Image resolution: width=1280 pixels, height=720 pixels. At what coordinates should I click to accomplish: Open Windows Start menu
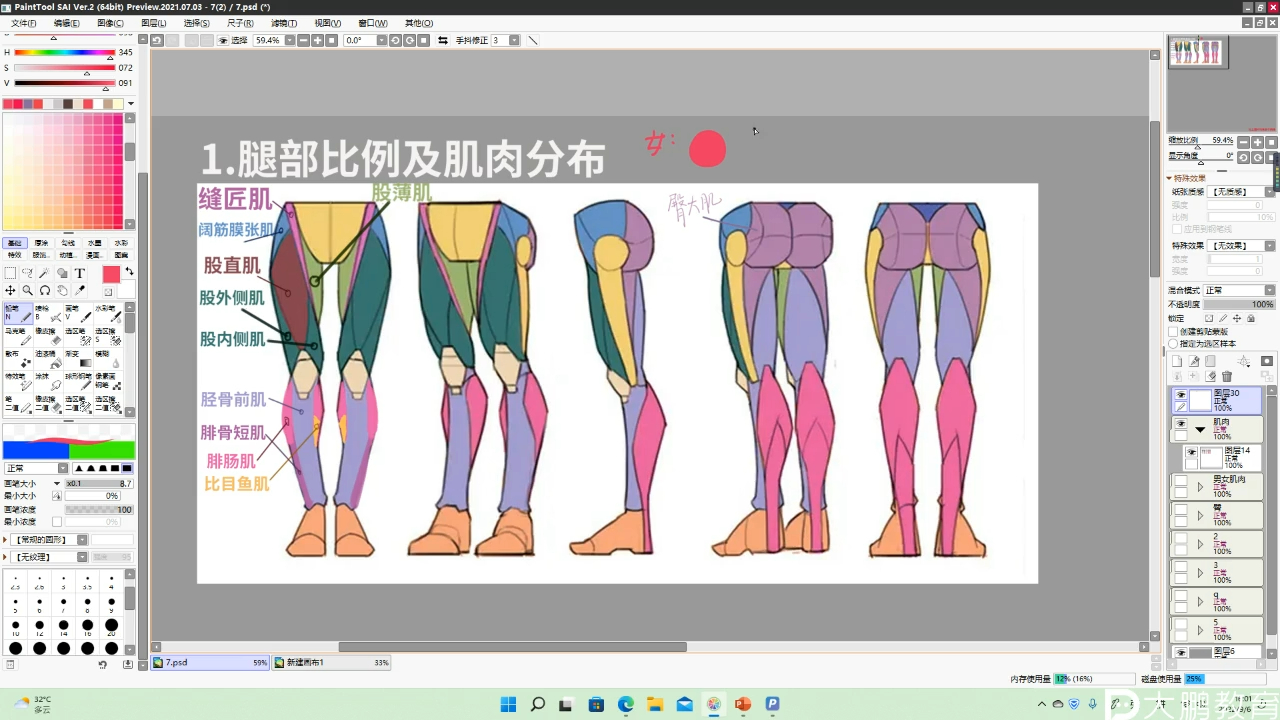tap(508, 704)
